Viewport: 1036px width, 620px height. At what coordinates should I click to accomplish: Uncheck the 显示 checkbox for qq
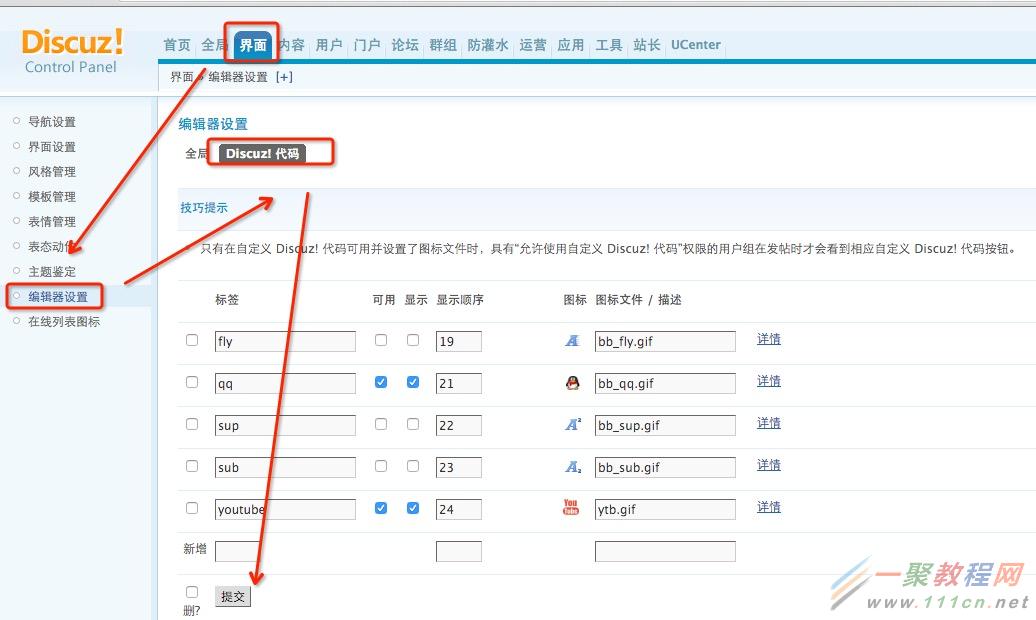[413, 382]
